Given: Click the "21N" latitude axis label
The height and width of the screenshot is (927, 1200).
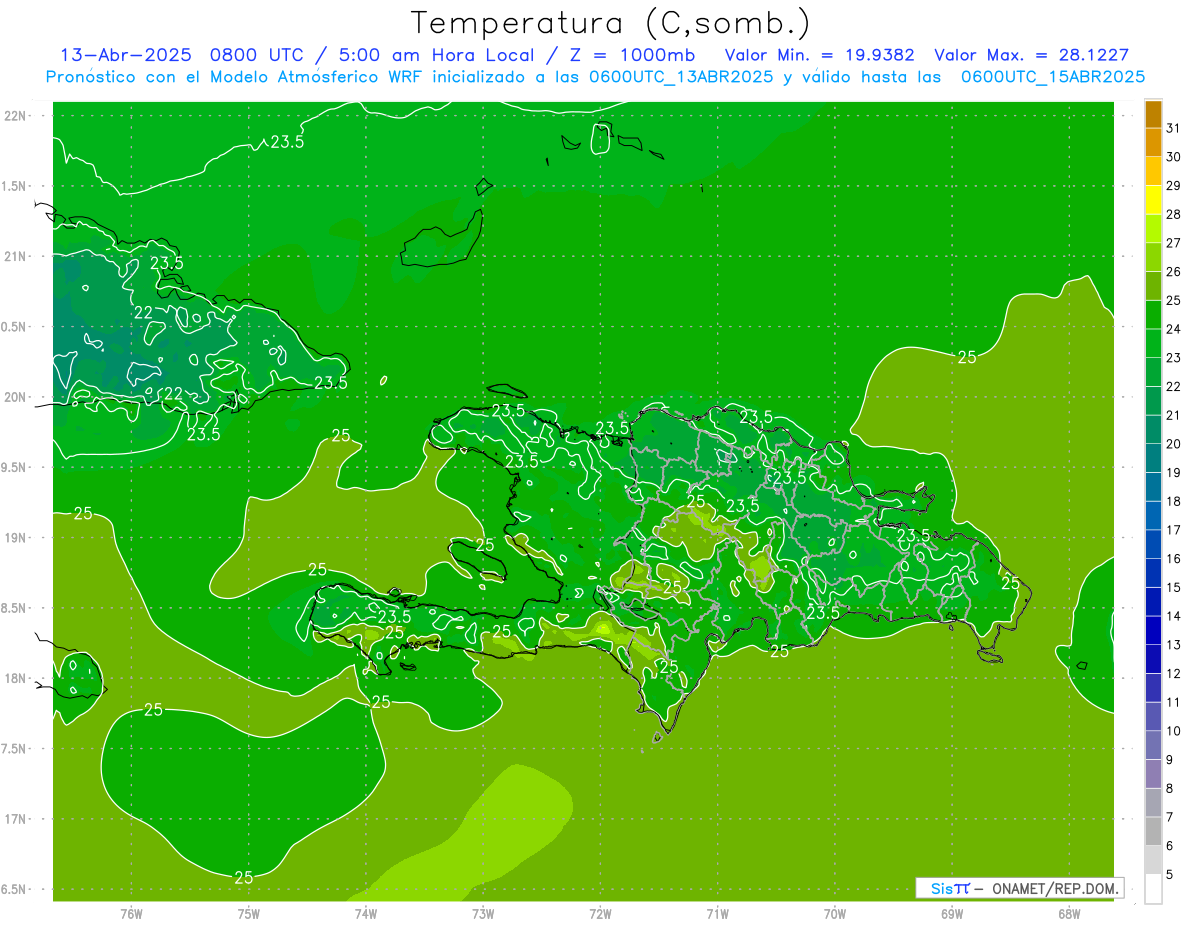Looking at the screenshot, I should (16, 256).
